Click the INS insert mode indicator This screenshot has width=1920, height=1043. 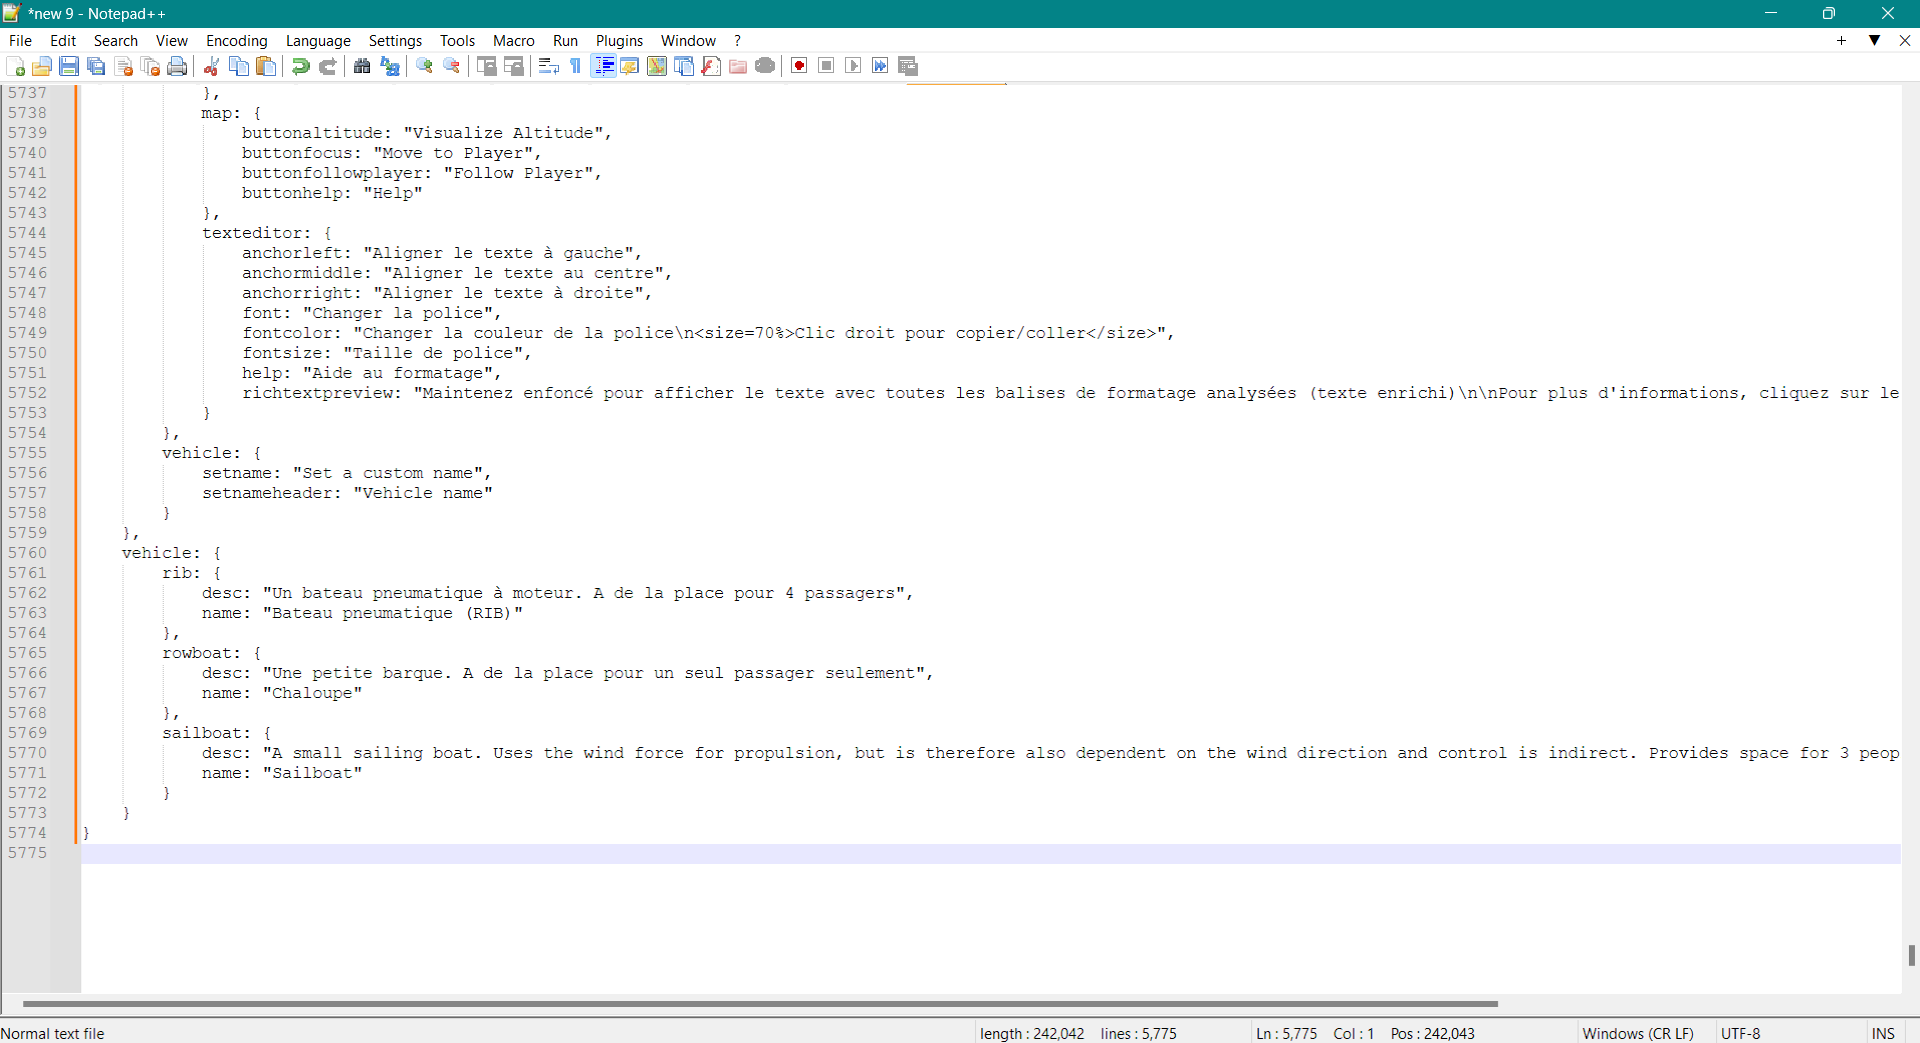tap(1882, 1033)
